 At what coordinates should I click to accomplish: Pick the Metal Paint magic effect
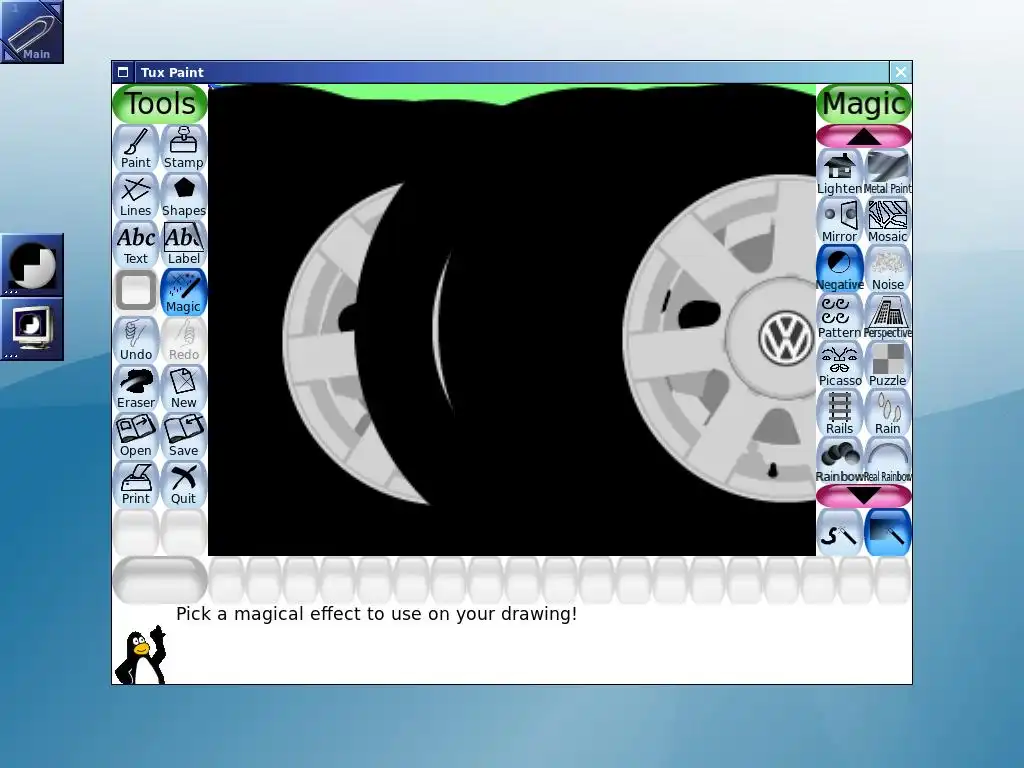click(x=888, y=172)
